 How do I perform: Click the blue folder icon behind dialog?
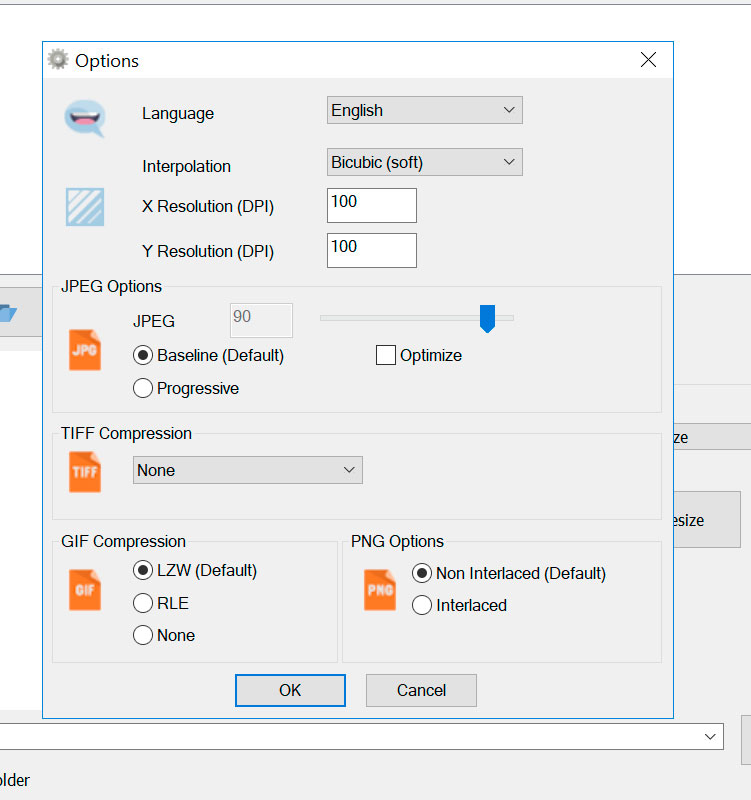(8, 313)
